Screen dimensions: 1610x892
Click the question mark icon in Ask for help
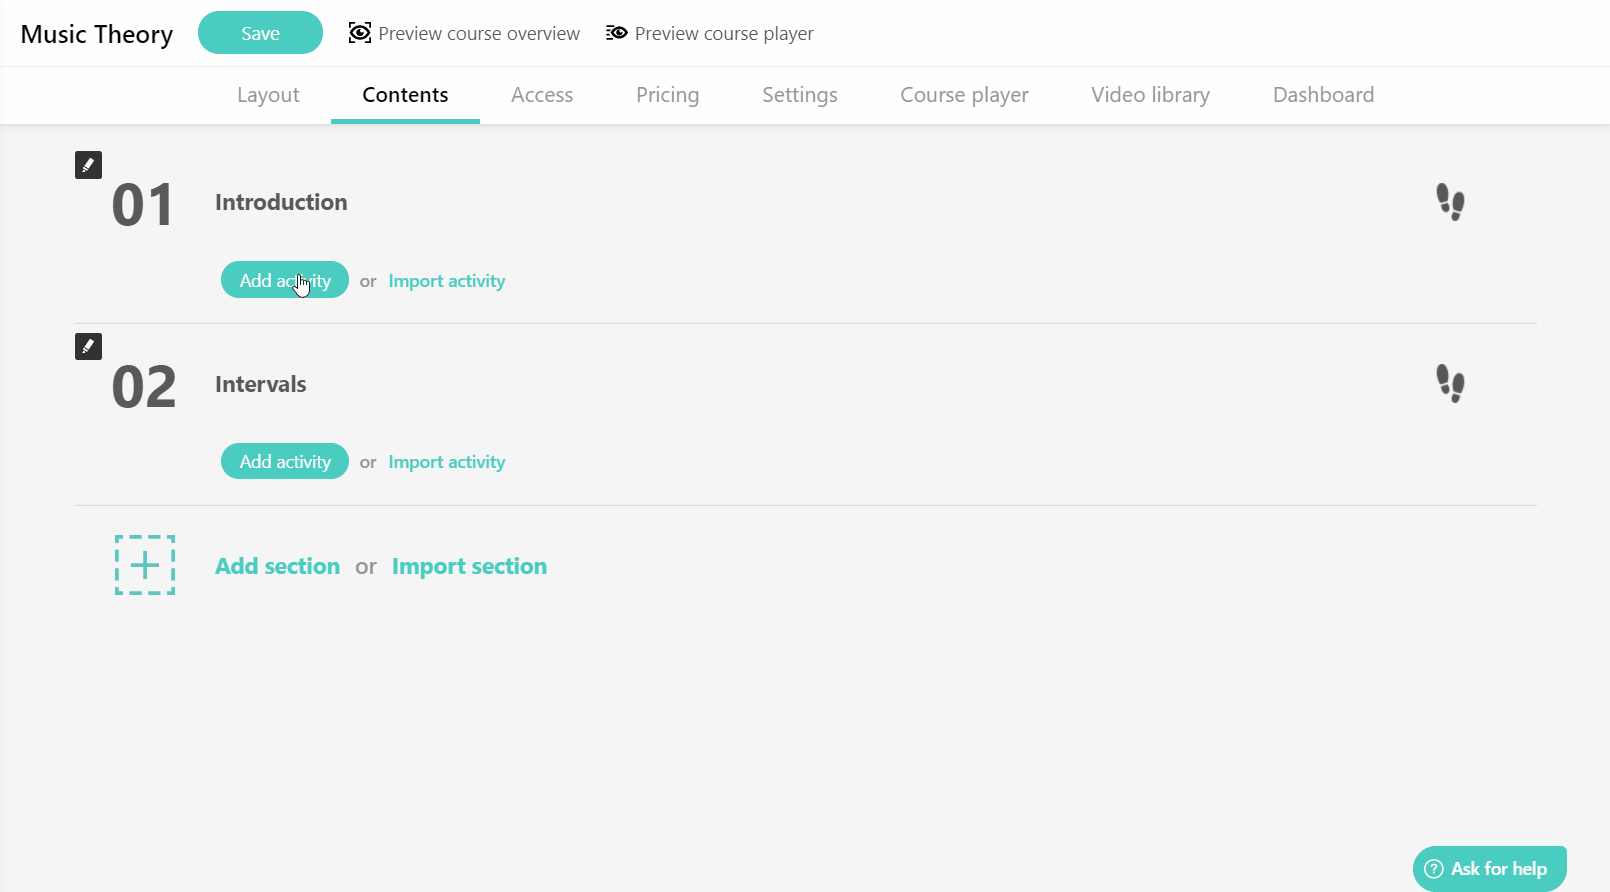pyautogui.click(x=1434, y=869)
